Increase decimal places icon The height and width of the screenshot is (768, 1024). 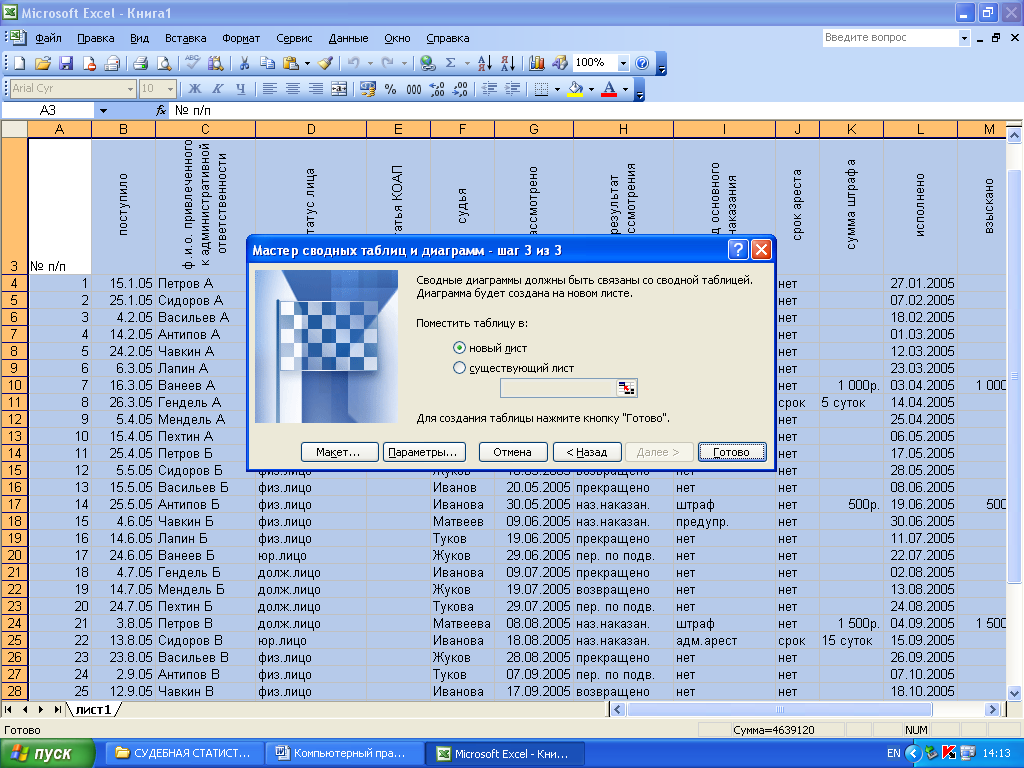pos(437,88)
